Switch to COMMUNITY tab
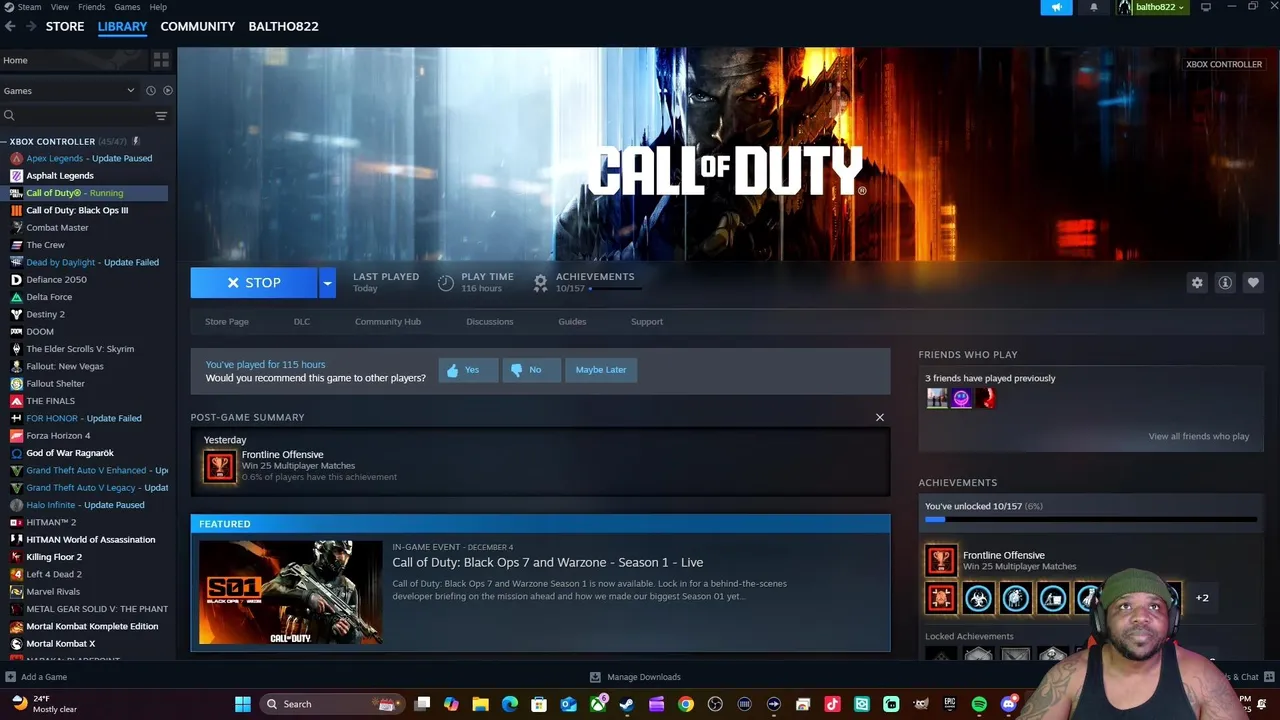The width and height of the screenshot is (1280, 720). [x=198, y=26]
